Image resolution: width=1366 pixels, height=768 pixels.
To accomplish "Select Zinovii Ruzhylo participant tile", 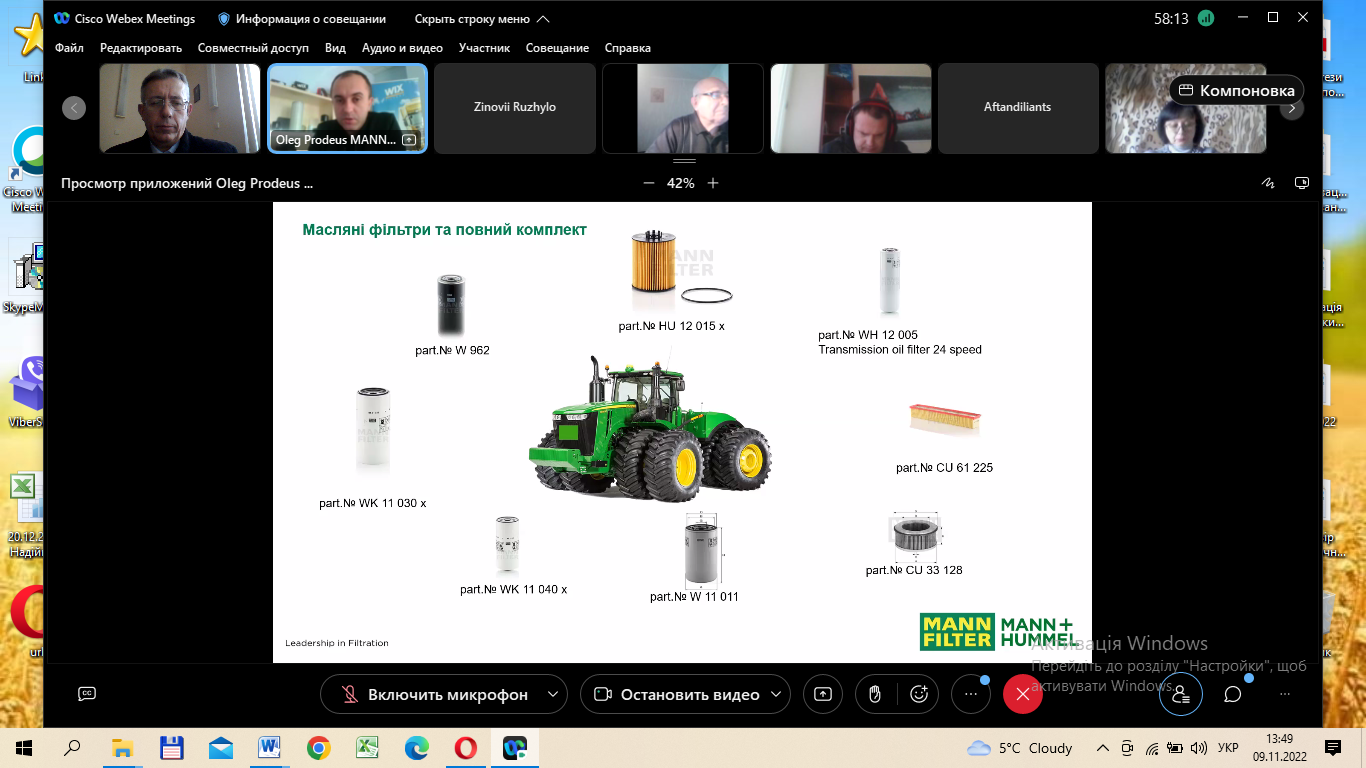I will [515, 108].
